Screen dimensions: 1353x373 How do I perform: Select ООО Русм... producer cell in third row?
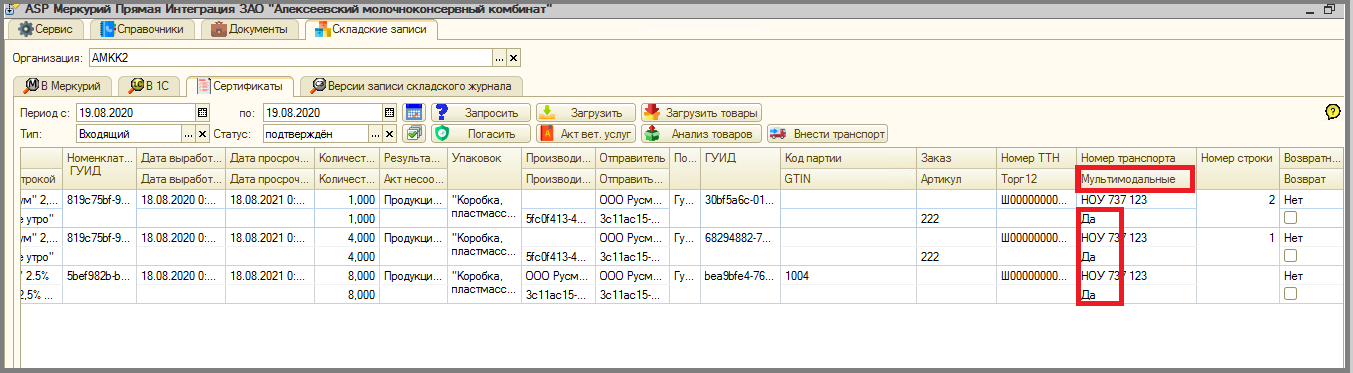559,275
